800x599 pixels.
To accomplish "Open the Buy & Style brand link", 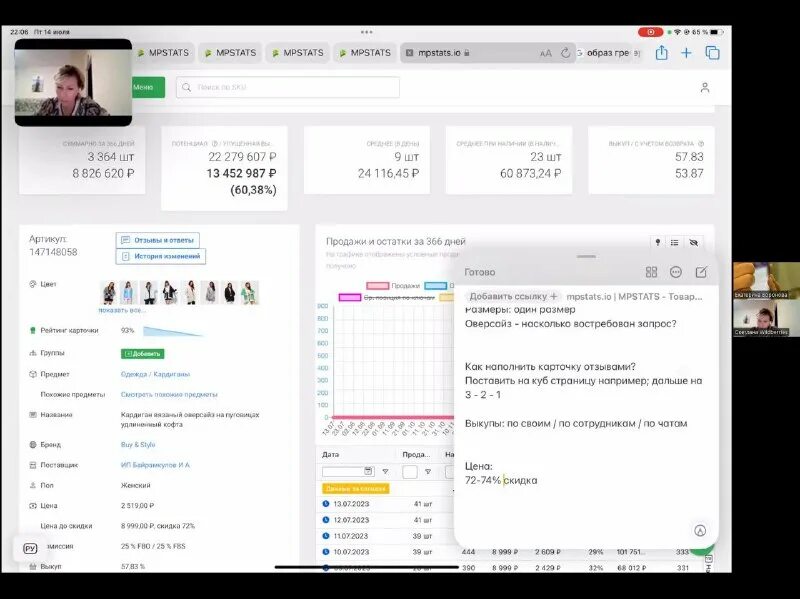I will (x=138, y=444).
